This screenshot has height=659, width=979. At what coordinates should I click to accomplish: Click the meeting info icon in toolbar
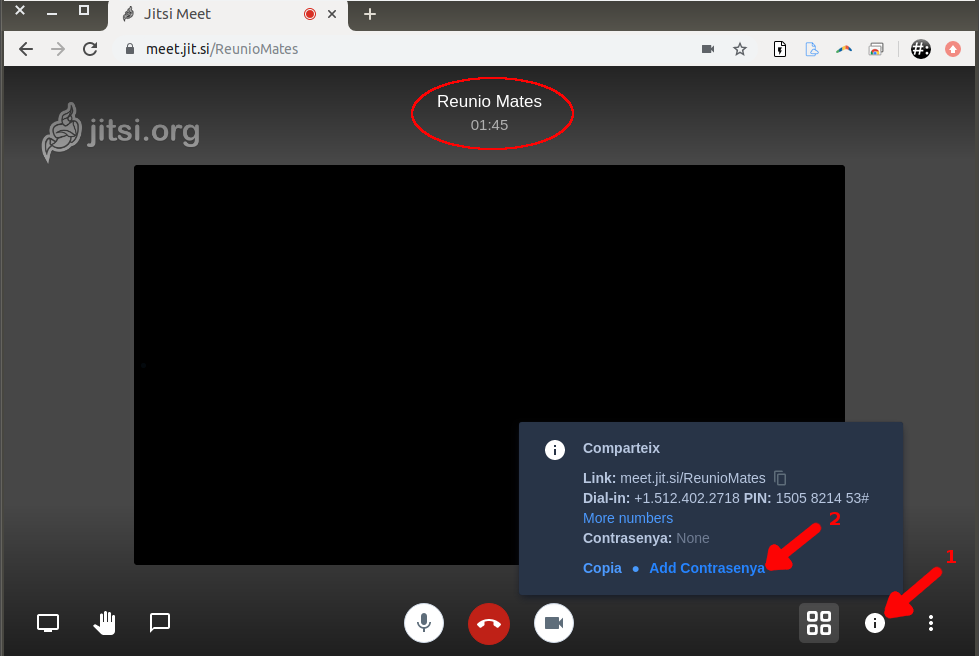[875, 623]
